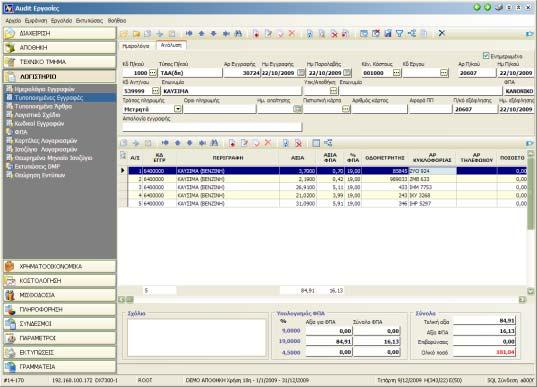Click the red X delete icon in header toolbar
The width and height of the screenshot is (537, 387).
coord(292,34)
